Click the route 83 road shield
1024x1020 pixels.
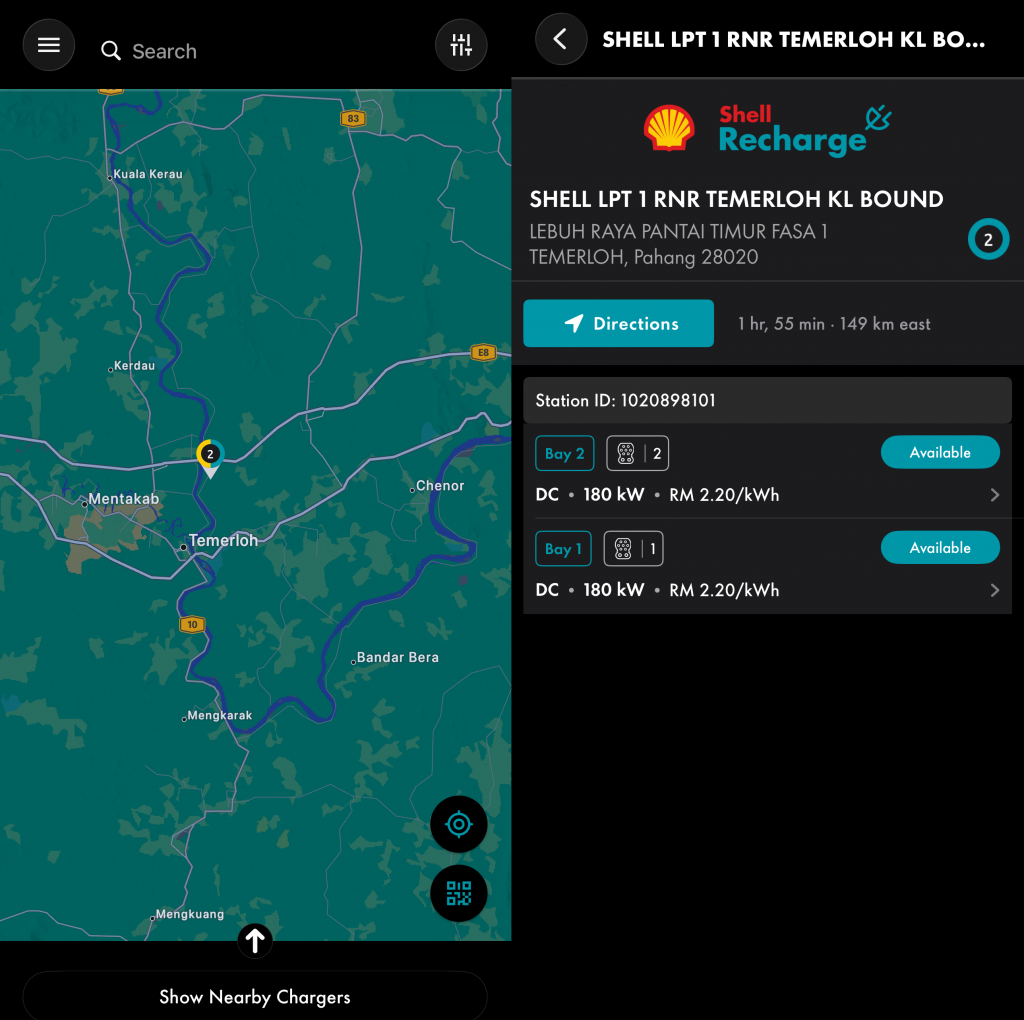tap(353, 118)
